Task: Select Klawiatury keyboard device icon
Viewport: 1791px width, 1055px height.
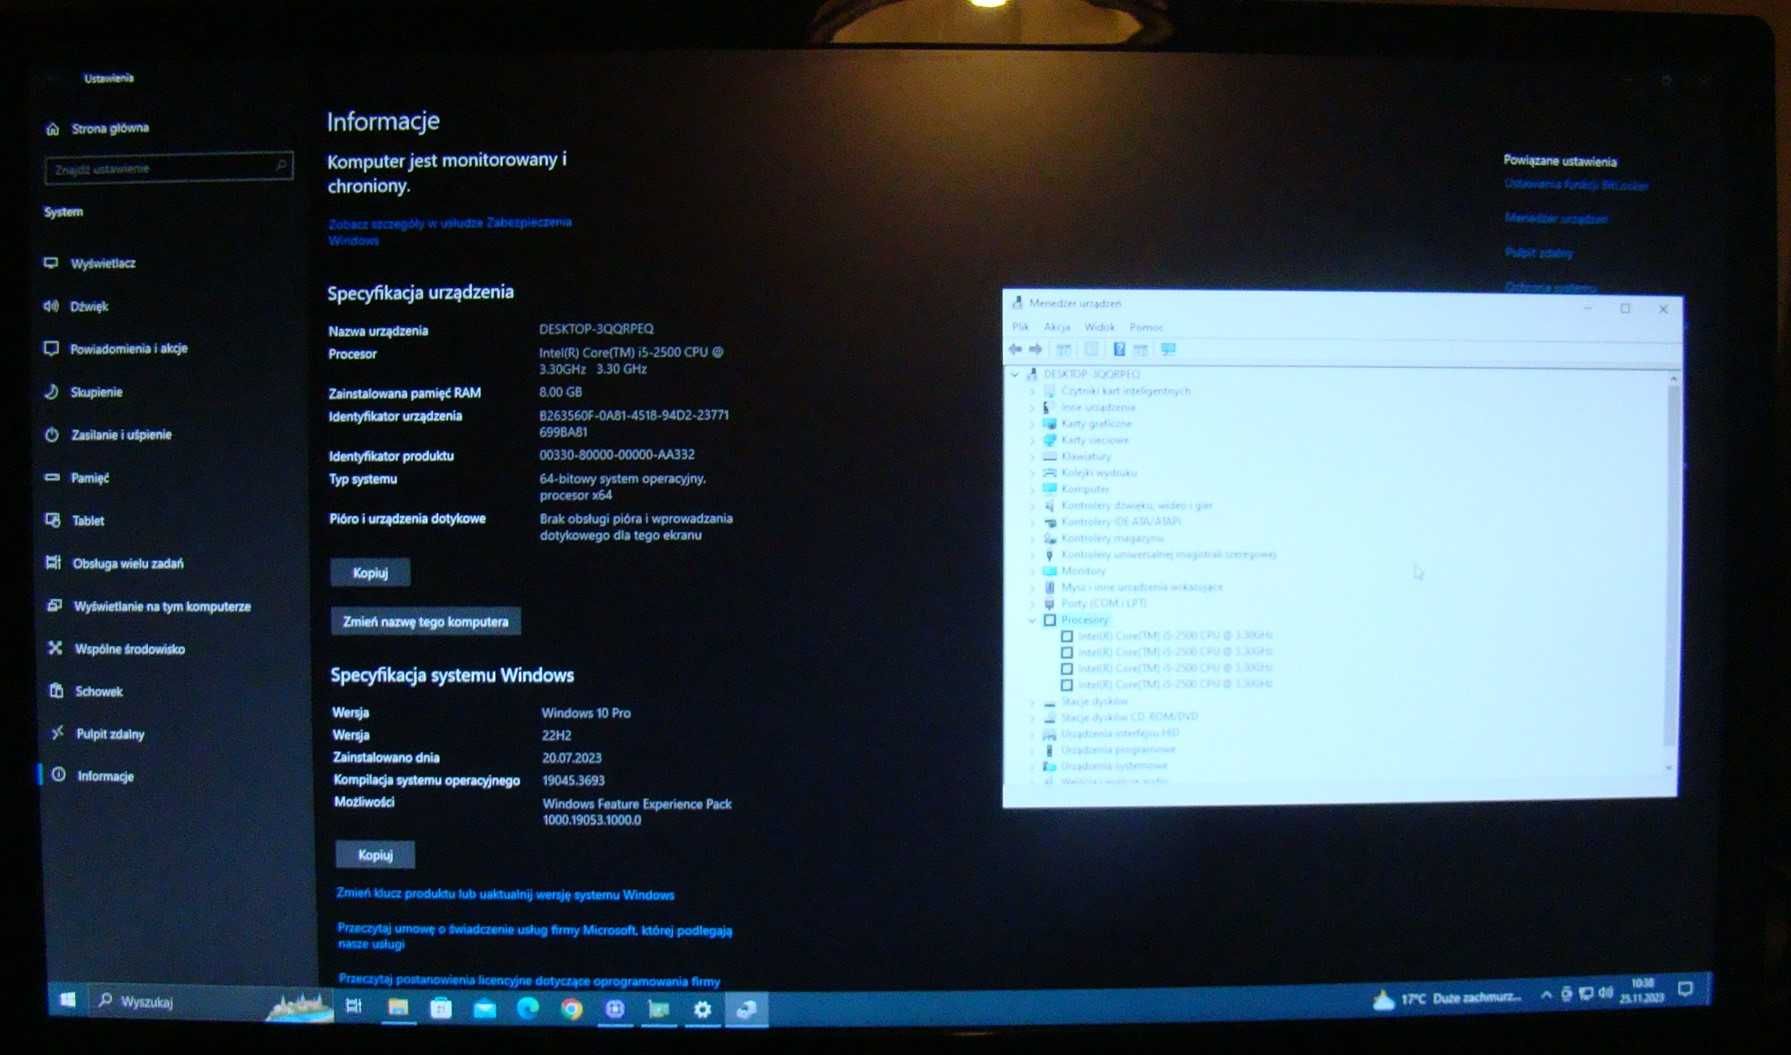Action: [1050, 456]
